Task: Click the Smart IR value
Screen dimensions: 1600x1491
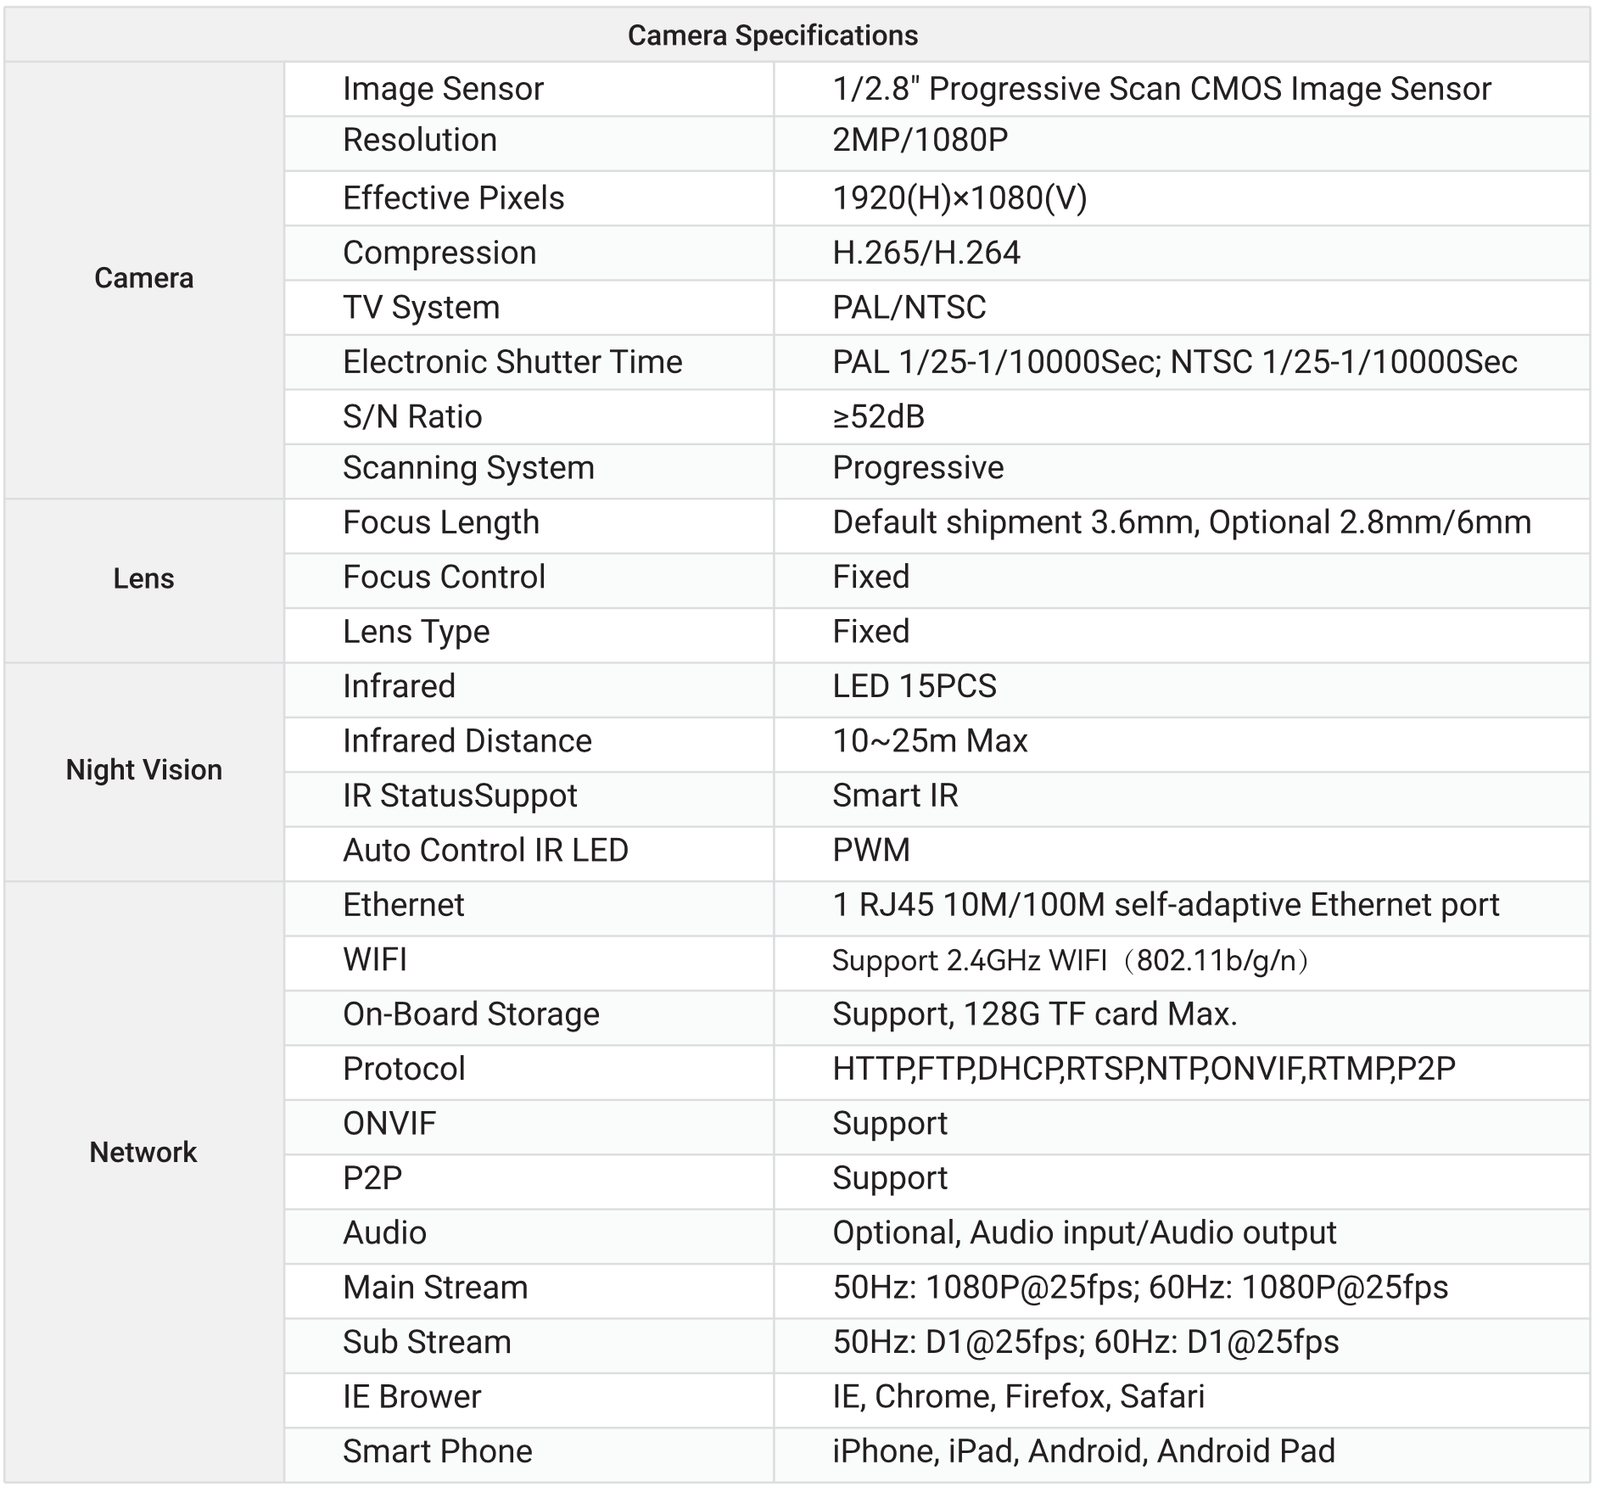Action: pyautogui.click(x=895, y=796)
